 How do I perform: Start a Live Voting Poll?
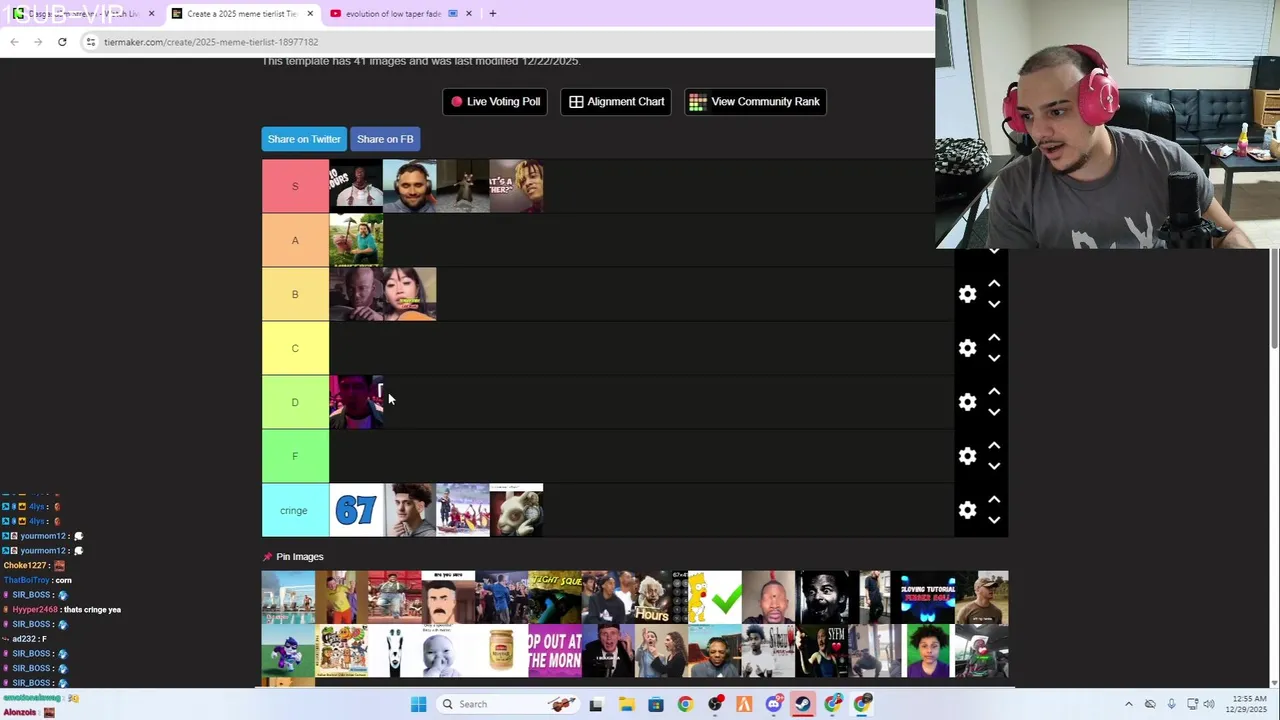(x=495, y=101)
